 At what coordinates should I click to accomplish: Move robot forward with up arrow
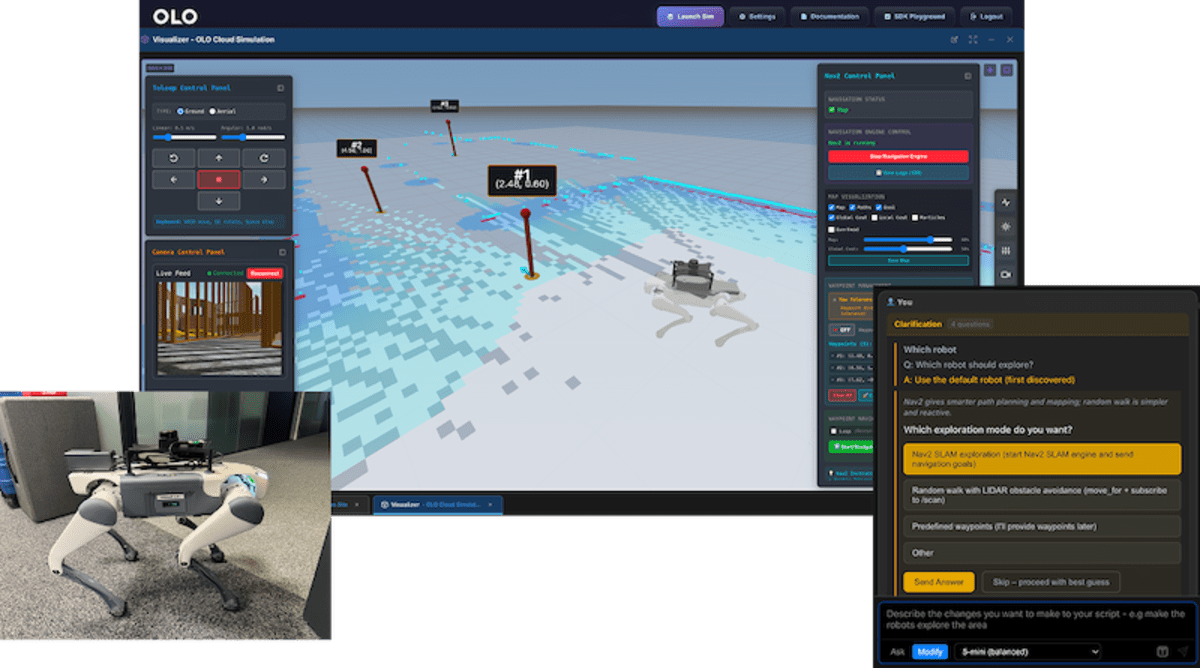click(218, 158)
